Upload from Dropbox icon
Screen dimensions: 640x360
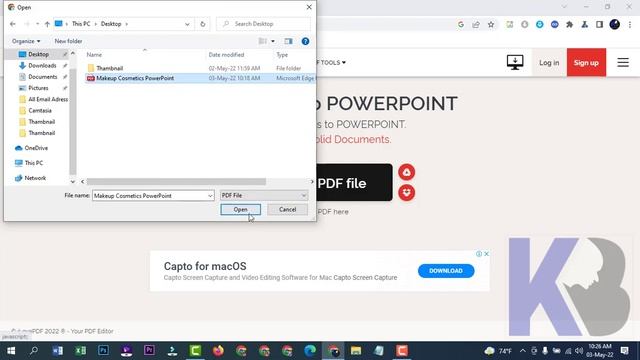[x=407, y=192]
